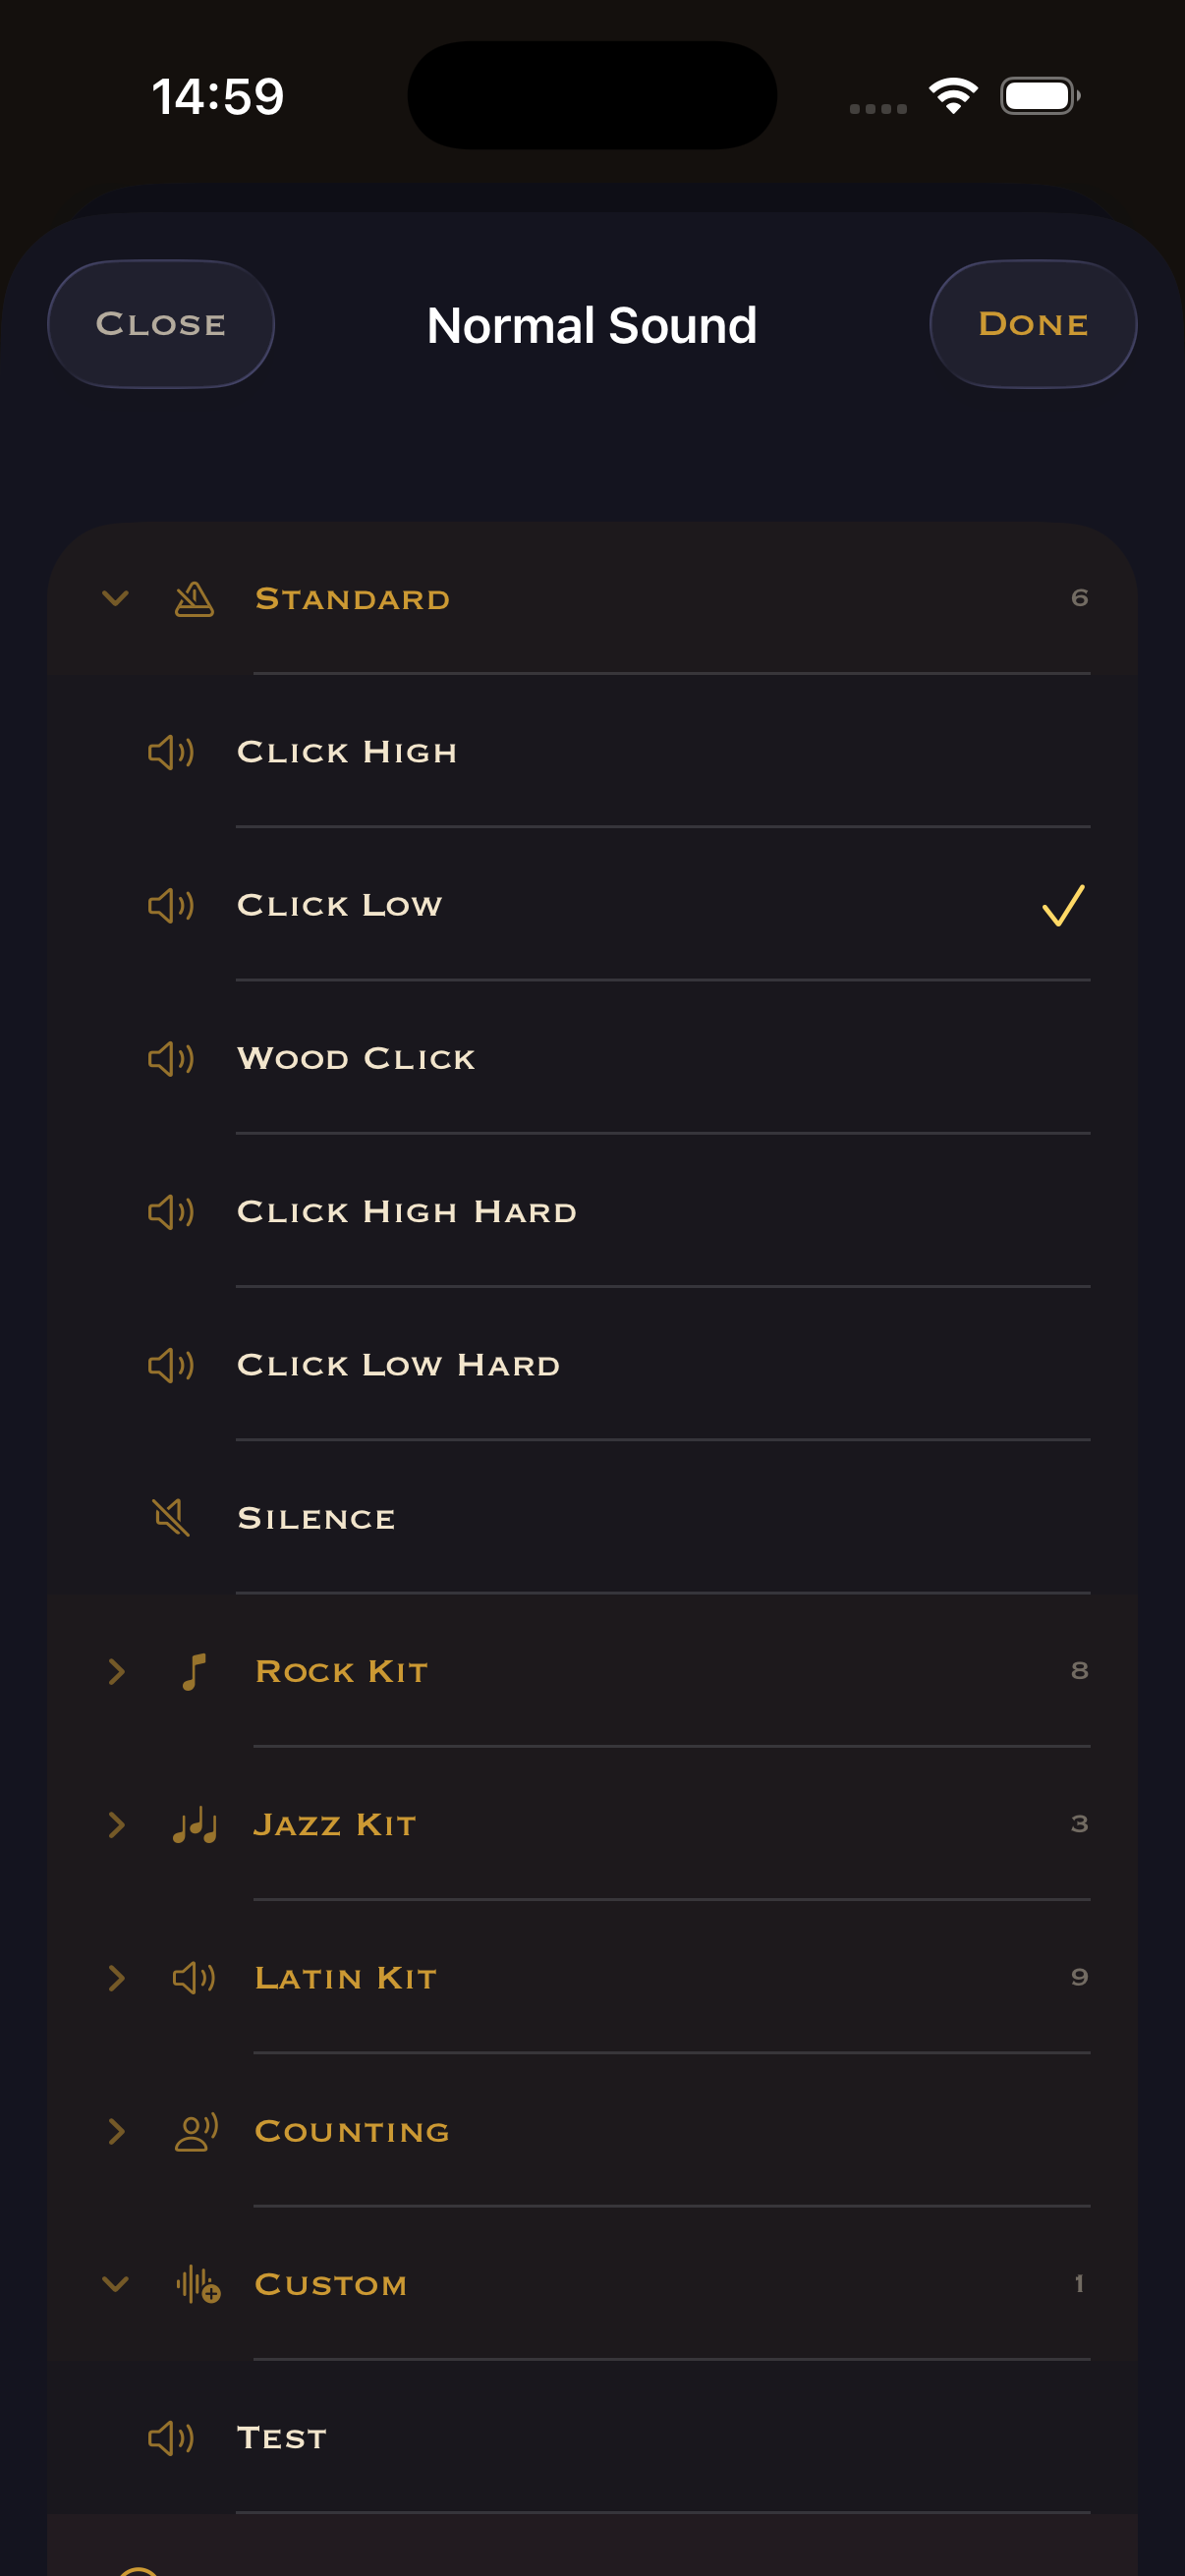Tap the muted speaker icon for Silence
1185x2576 pixels.
(171, 1518)
